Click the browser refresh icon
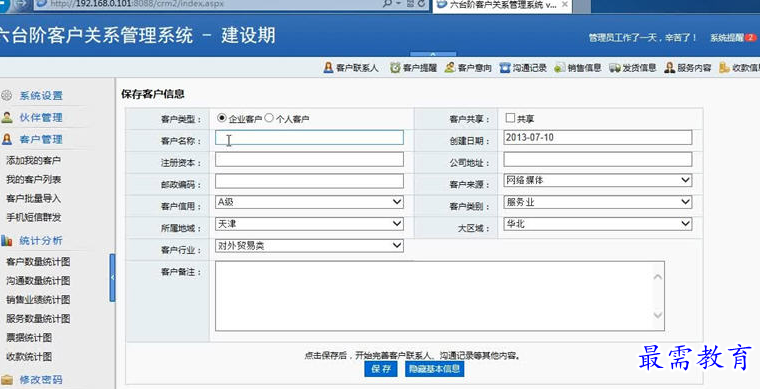The width and height of the screenshot is (760, 389). click(x=422, y=4)
